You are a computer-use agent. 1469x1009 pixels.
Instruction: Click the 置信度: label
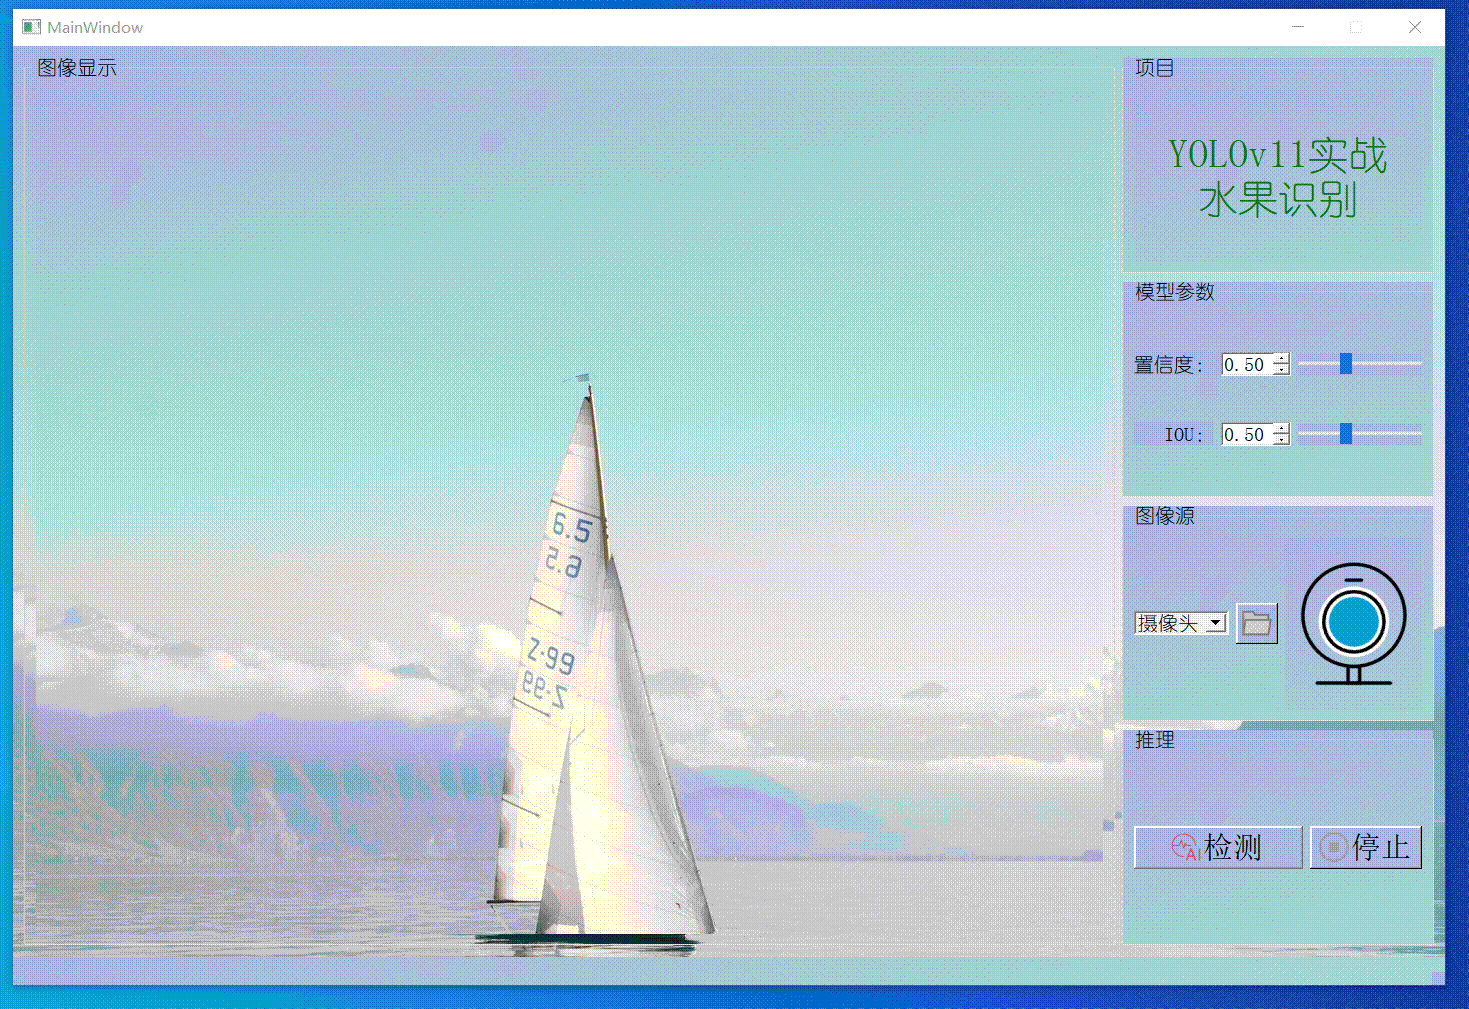click(1169, 365)
